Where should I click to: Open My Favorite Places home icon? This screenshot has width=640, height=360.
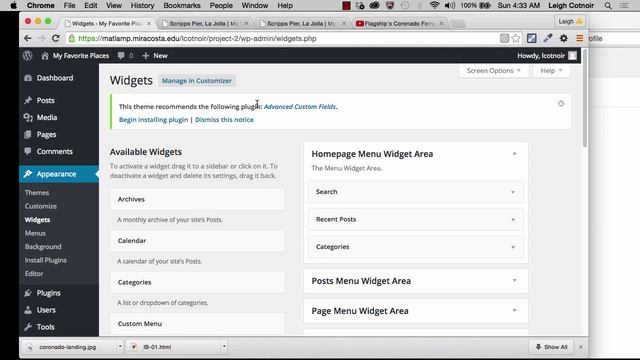[45, 56]
